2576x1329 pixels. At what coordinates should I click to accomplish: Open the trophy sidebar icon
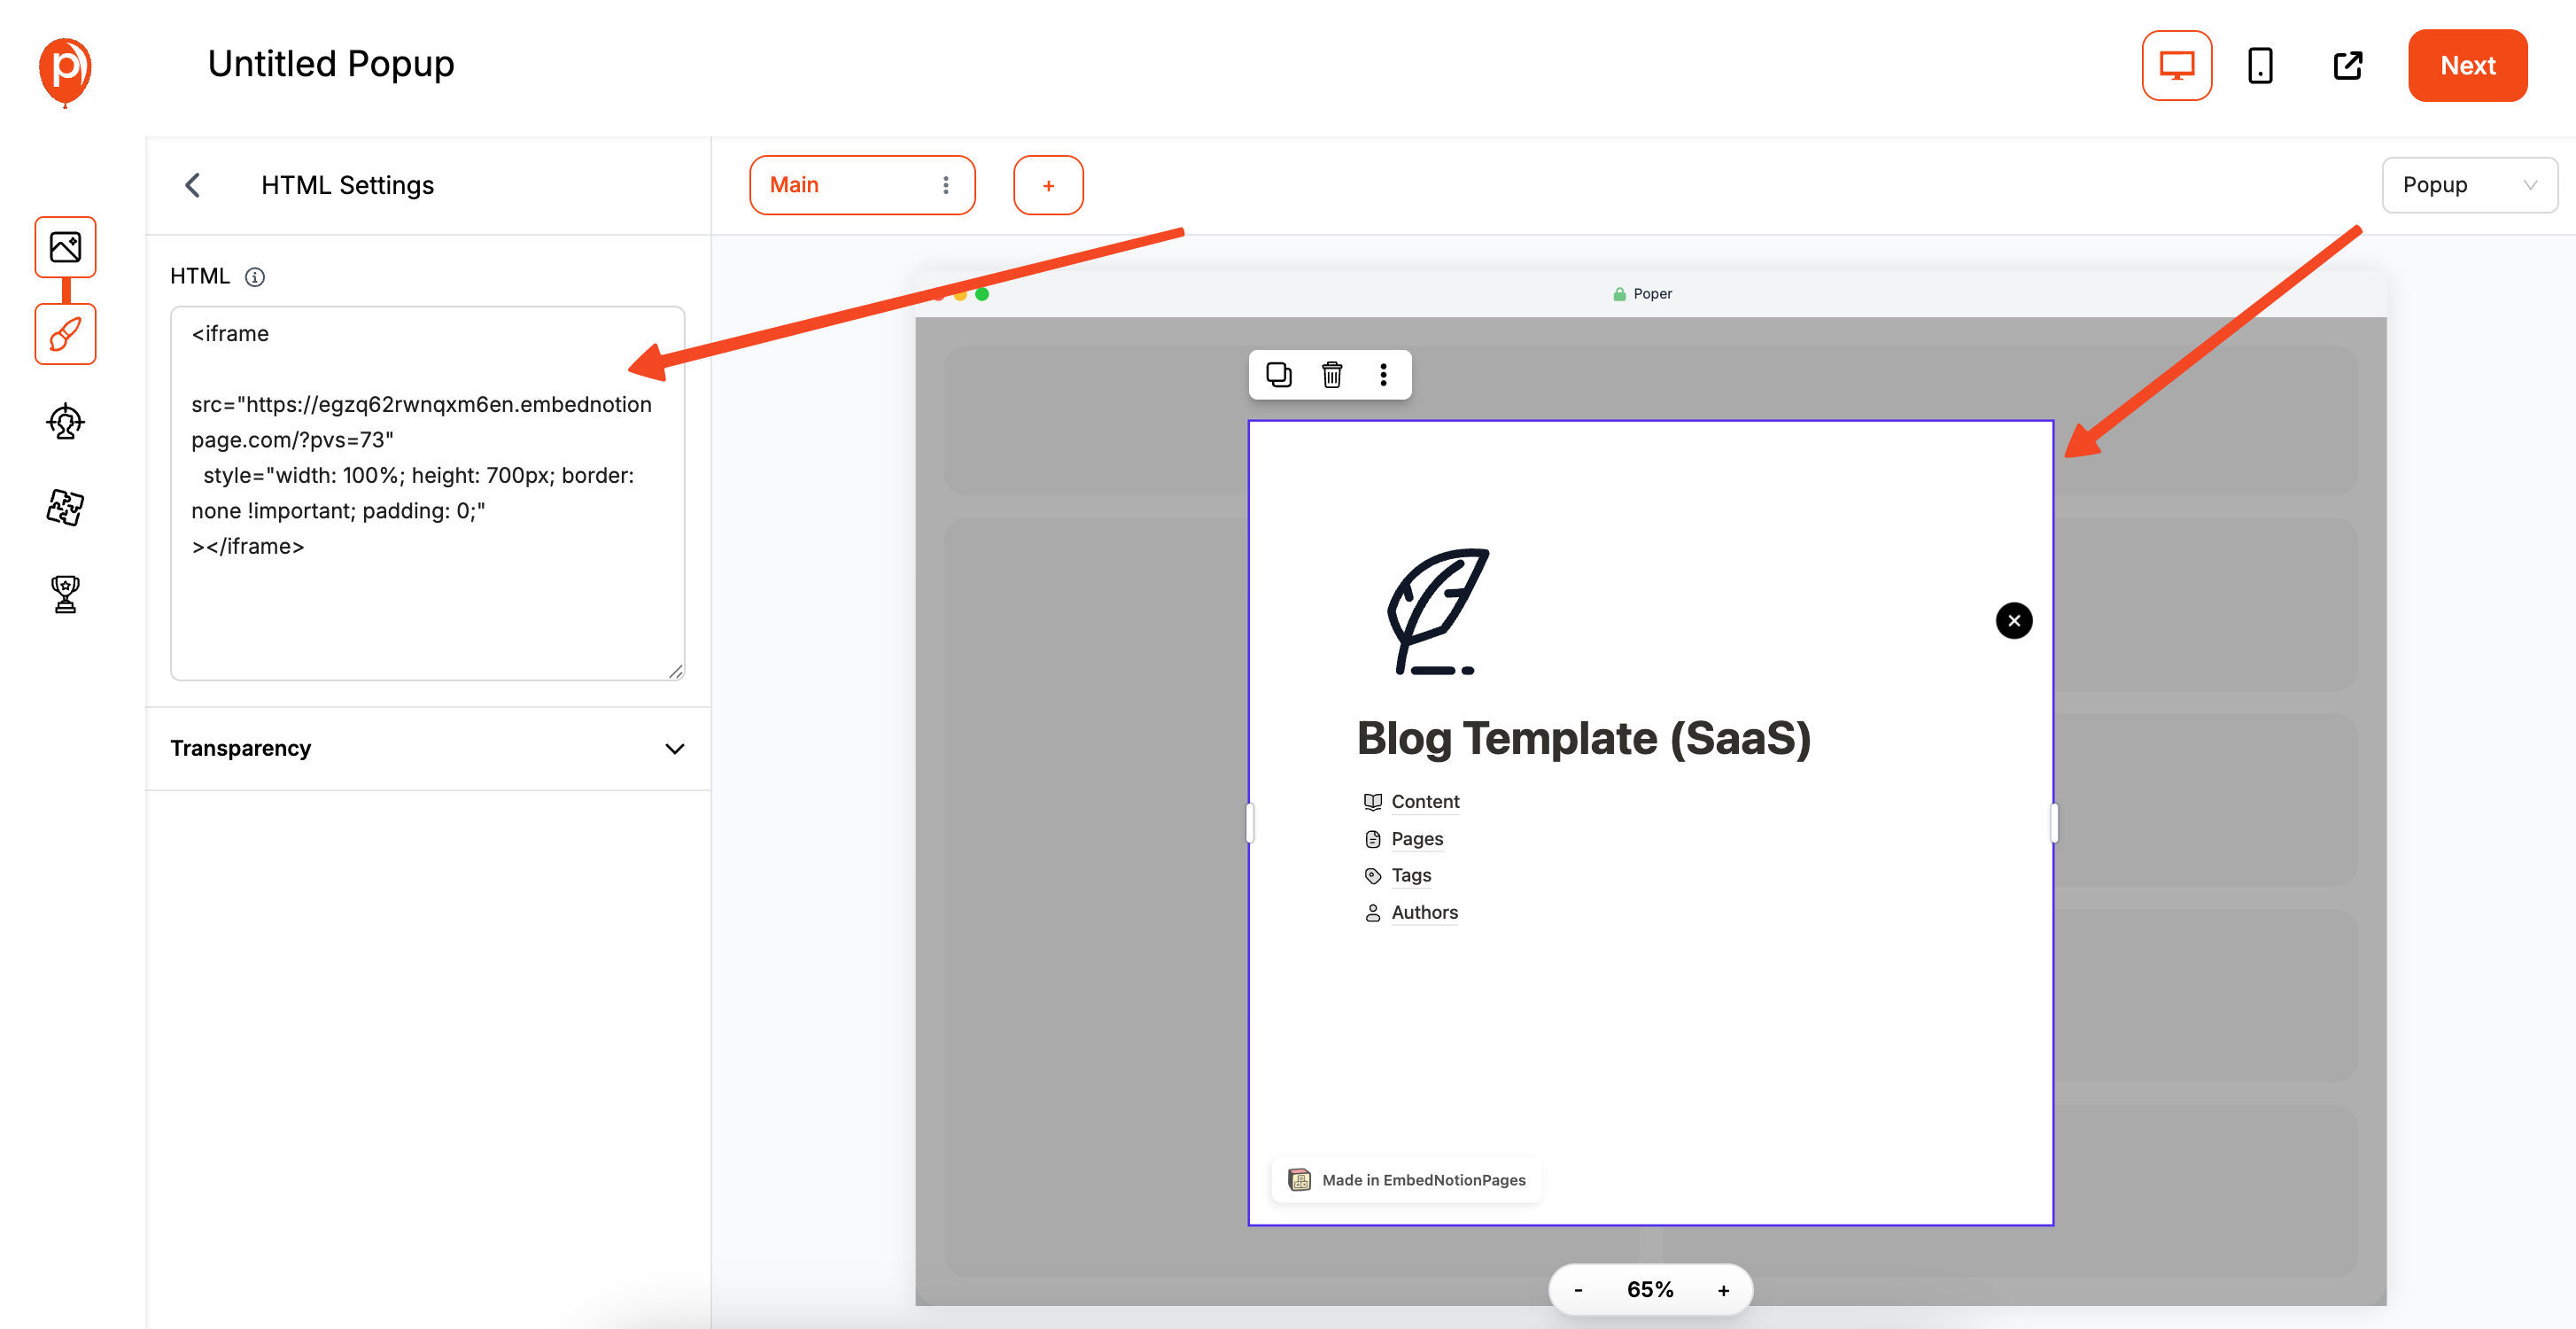pyautogui.click(x=66, y=594)
